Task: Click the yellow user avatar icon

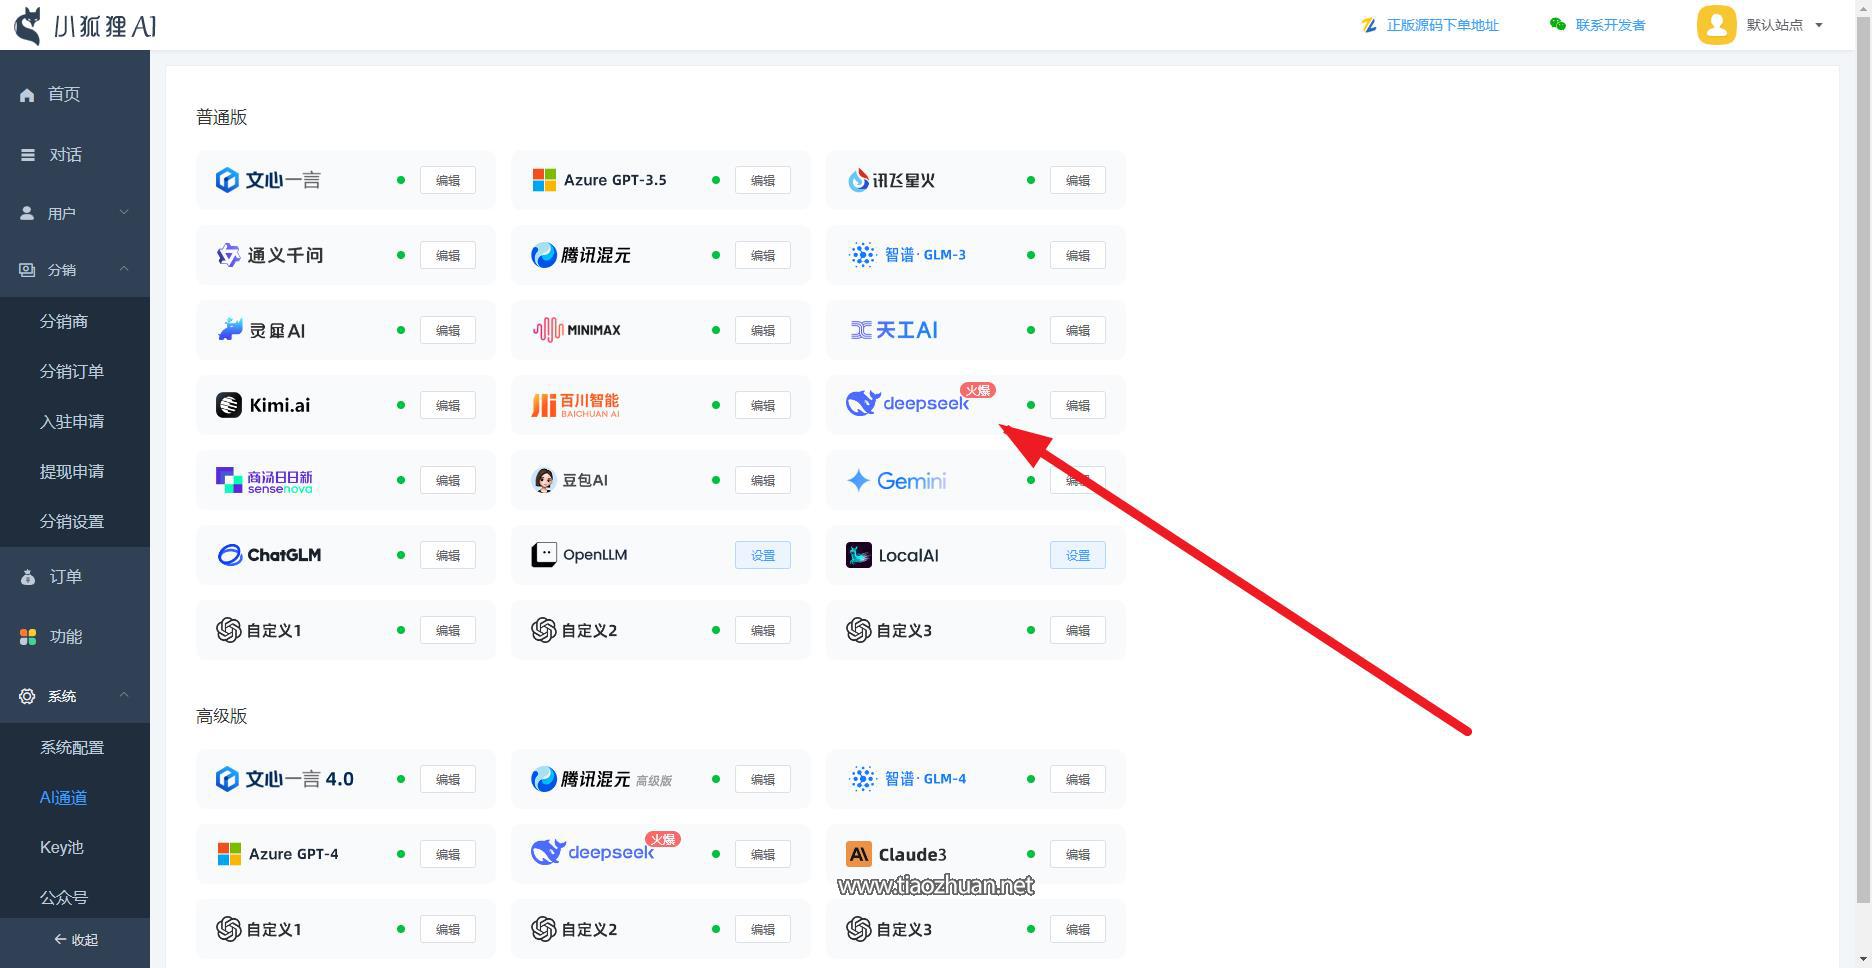Action: coord(1716,25)
